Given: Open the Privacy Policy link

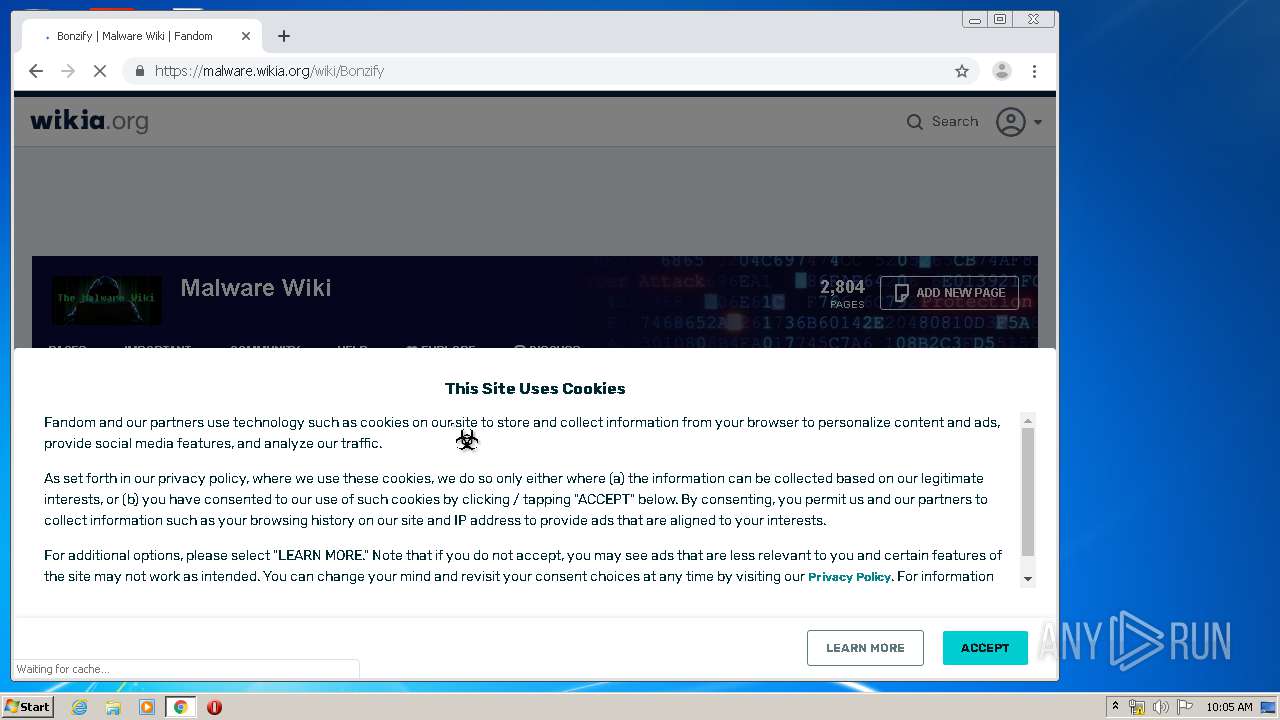Looking at the screenshot, I should 849,577.
